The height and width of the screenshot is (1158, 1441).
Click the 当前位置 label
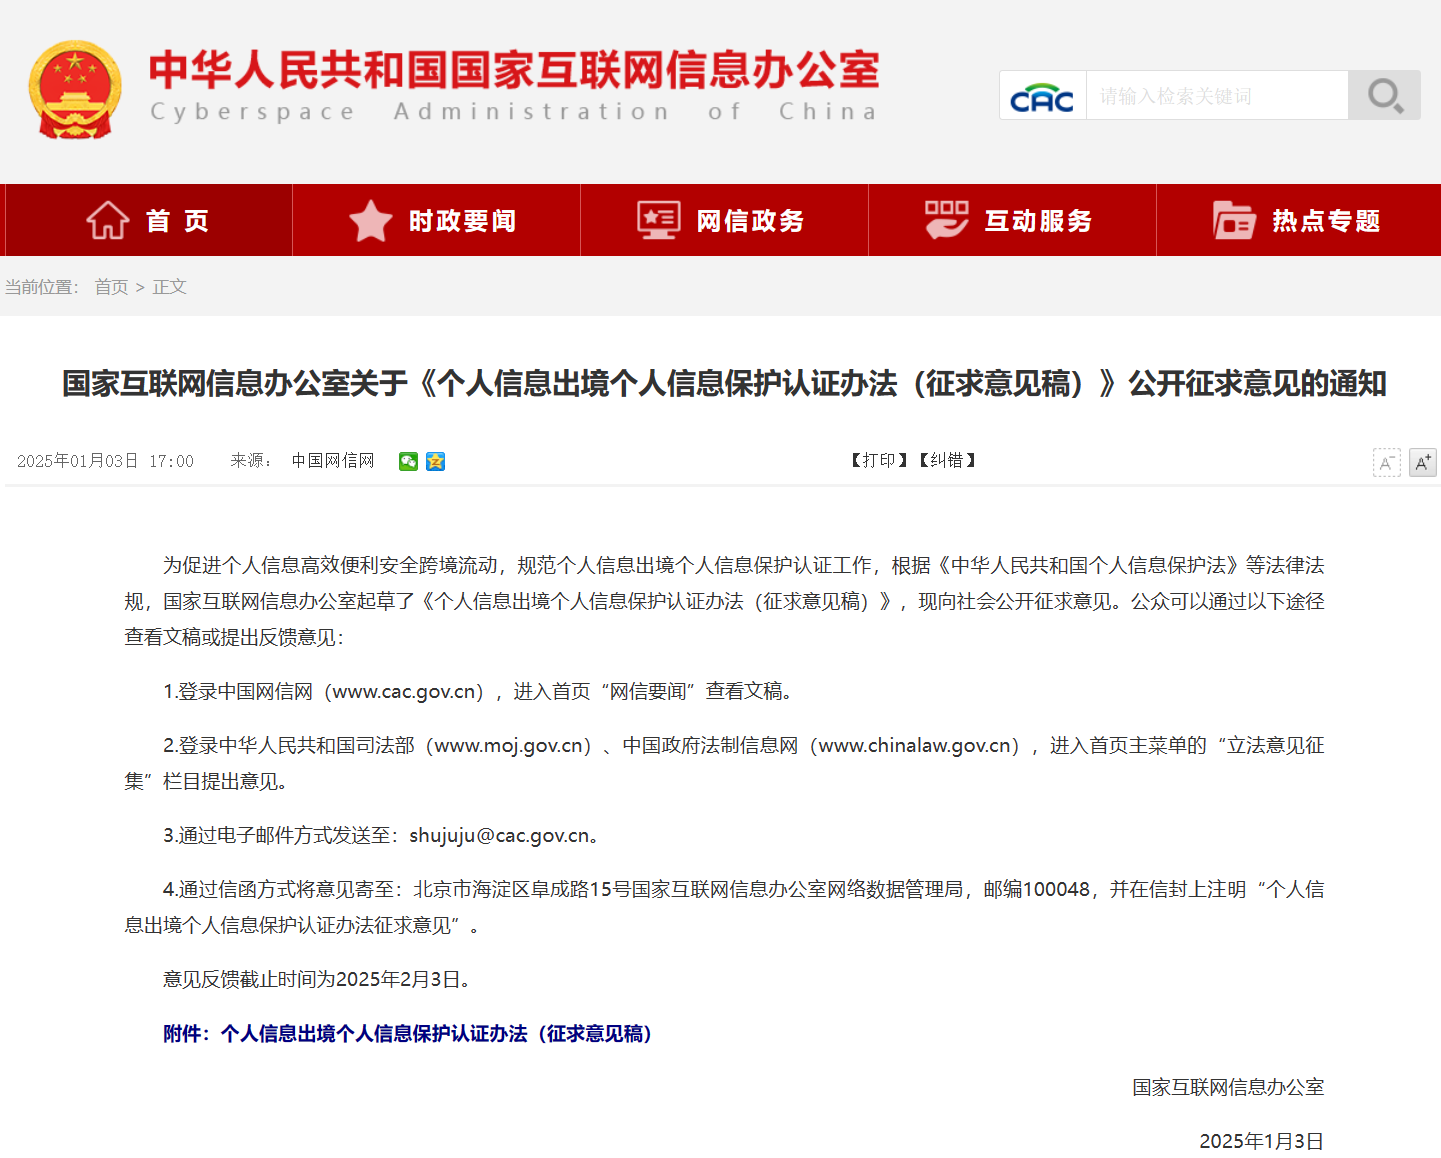tap(41, 287)
